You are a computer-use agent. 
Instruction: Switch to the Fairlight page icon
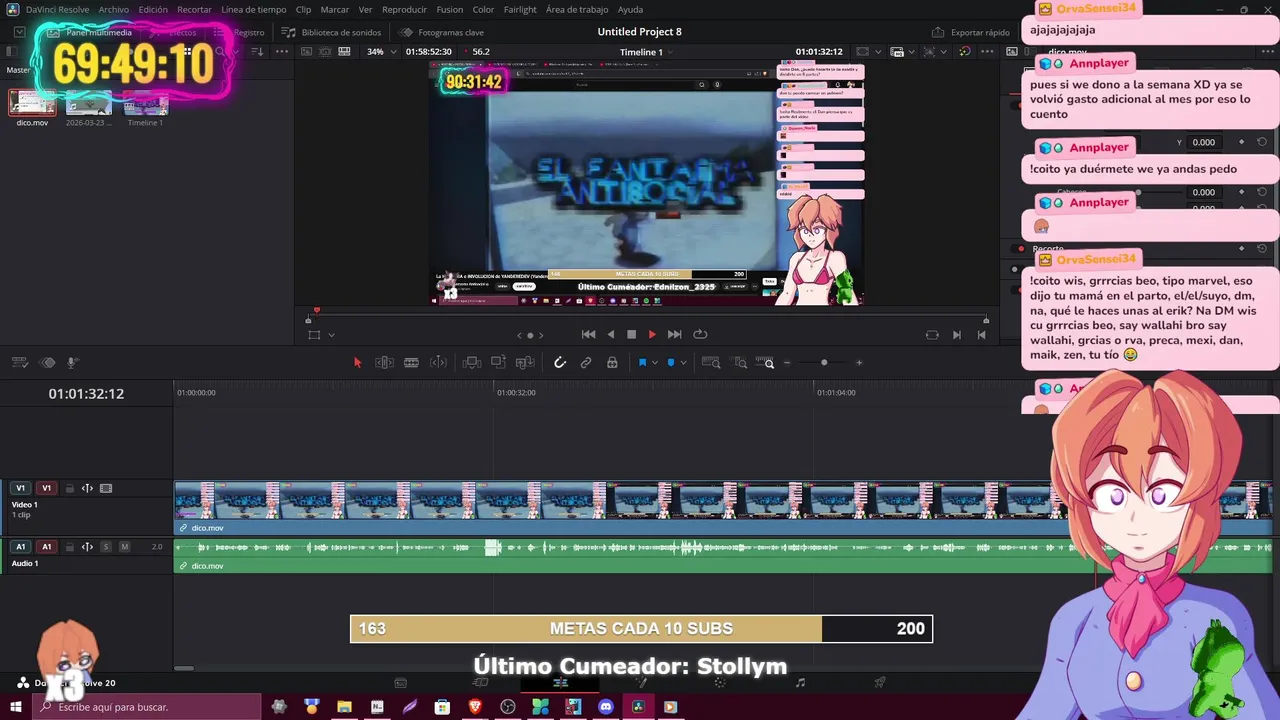[x=800, y=683]
